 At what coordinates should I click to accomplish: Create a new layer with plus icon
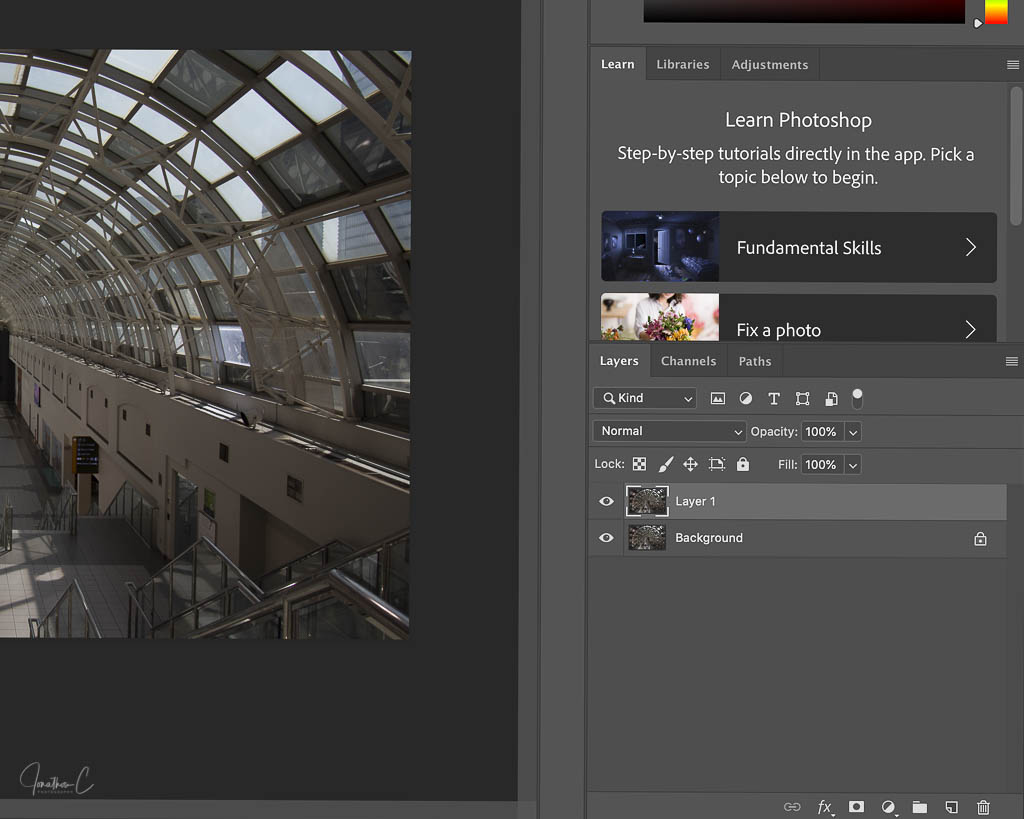[x=952, y=807]
